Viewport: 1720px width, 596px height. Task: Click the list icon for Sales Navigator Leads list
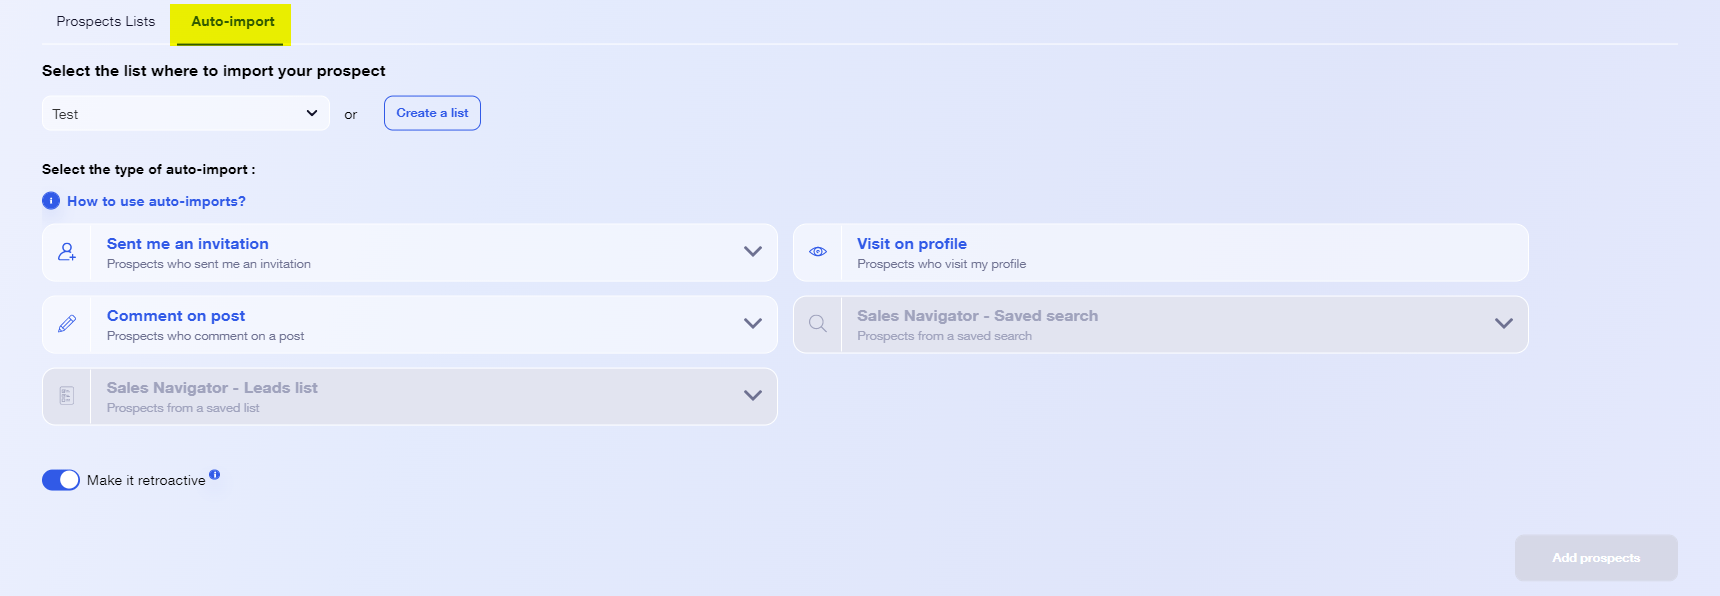coord(67,396)
